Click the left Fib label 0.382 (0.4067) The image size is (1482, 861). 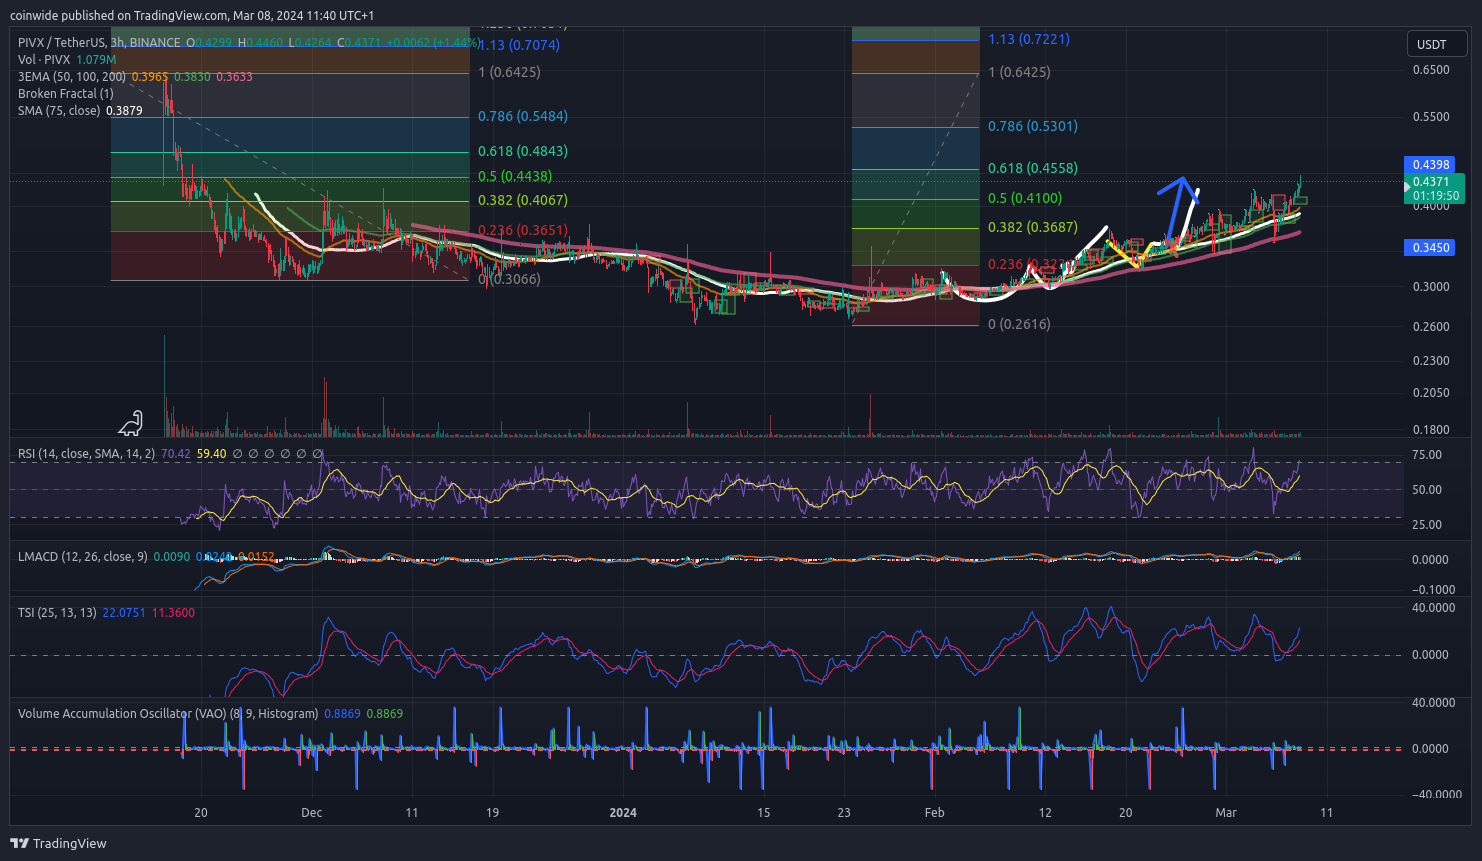coord(523,200)
